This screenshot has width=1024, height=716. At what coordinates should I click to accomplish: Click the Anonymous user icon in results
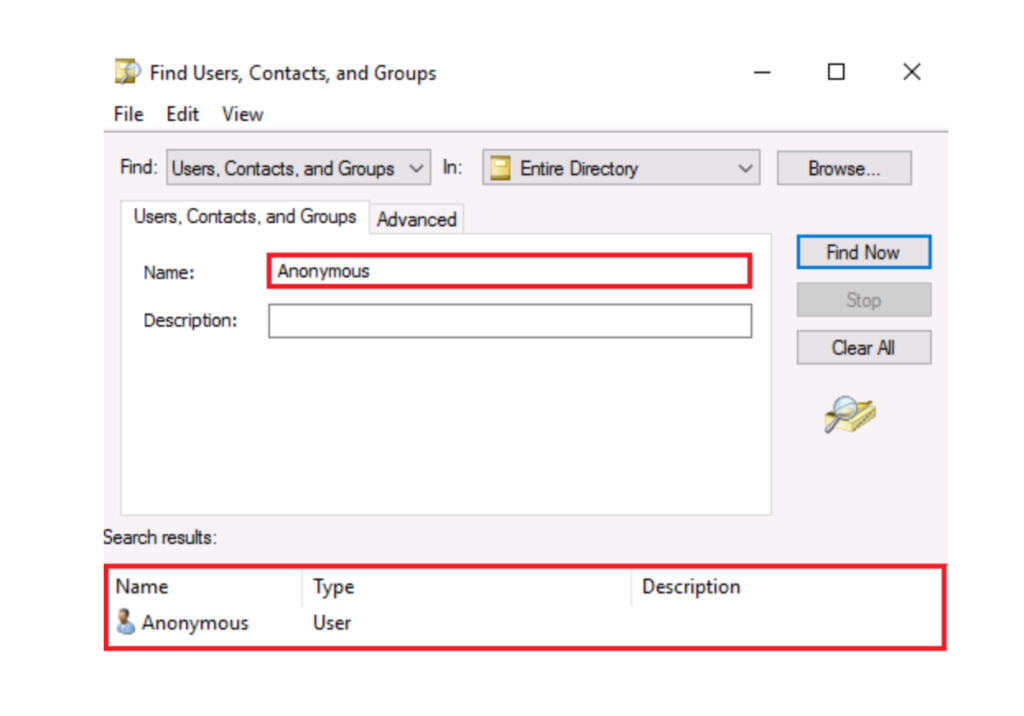point(126,623)
